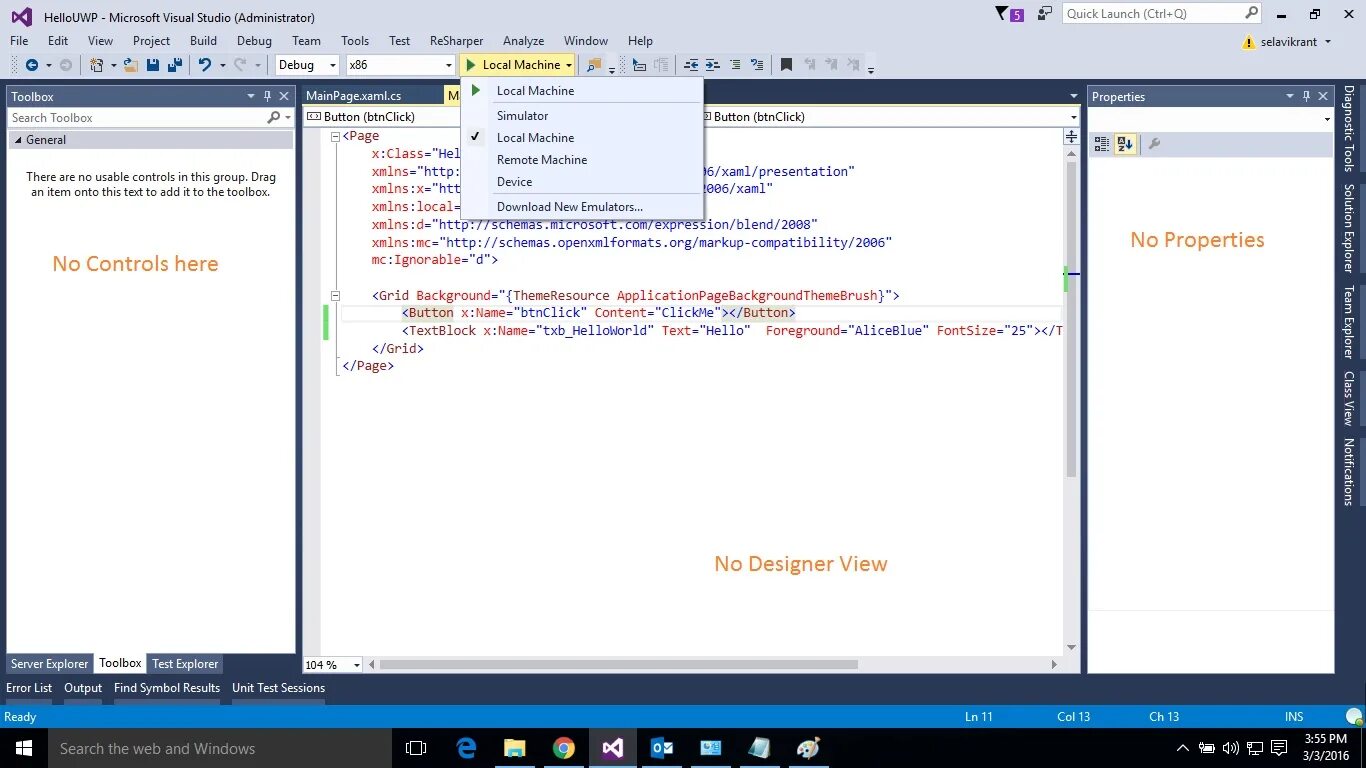Click the New Project toolbar icon
This screenshot has height=768, width=1366.
(97, 65)
